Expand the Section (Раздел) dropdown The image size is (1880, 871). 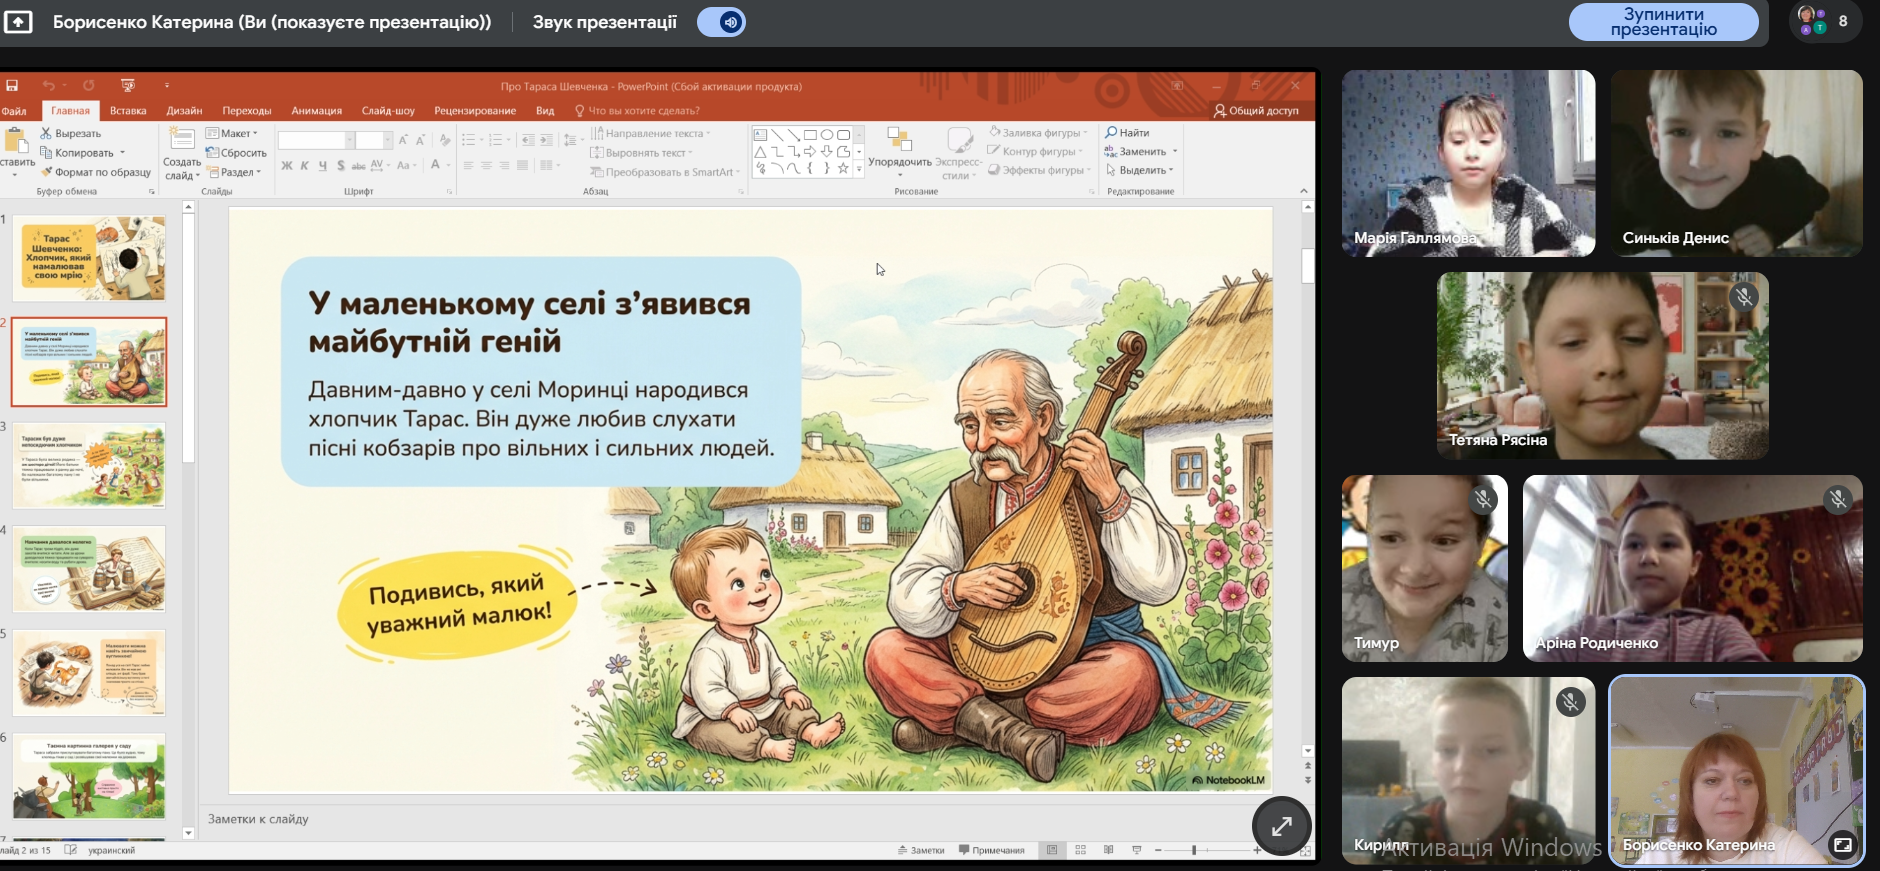click(x=236, y=172)
